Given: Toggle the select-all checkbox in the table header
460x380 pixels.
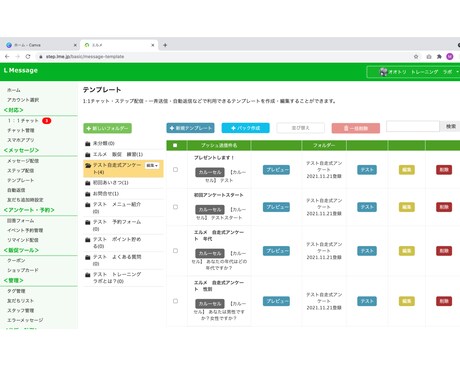Looking at the screenshot, I should coord(175,145).
